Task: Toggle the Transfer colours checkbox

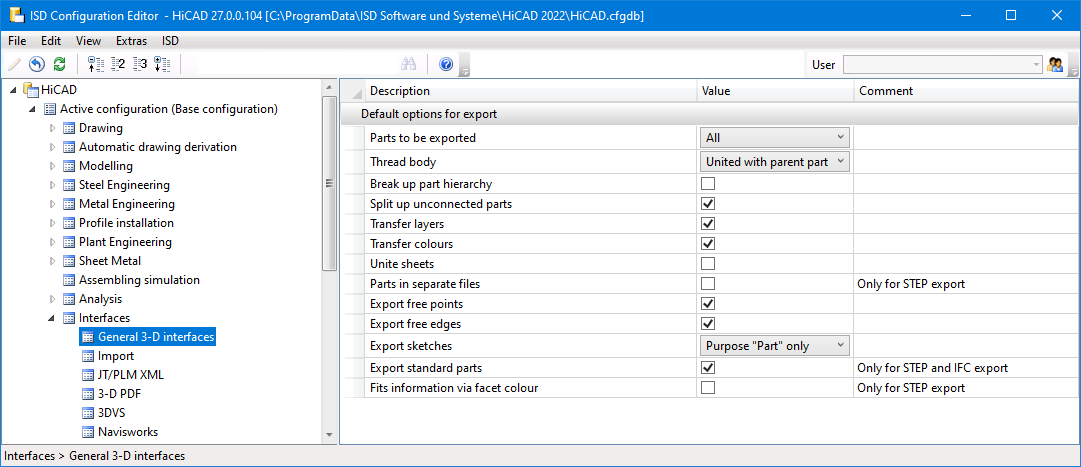Action: (x=707, y=244)
